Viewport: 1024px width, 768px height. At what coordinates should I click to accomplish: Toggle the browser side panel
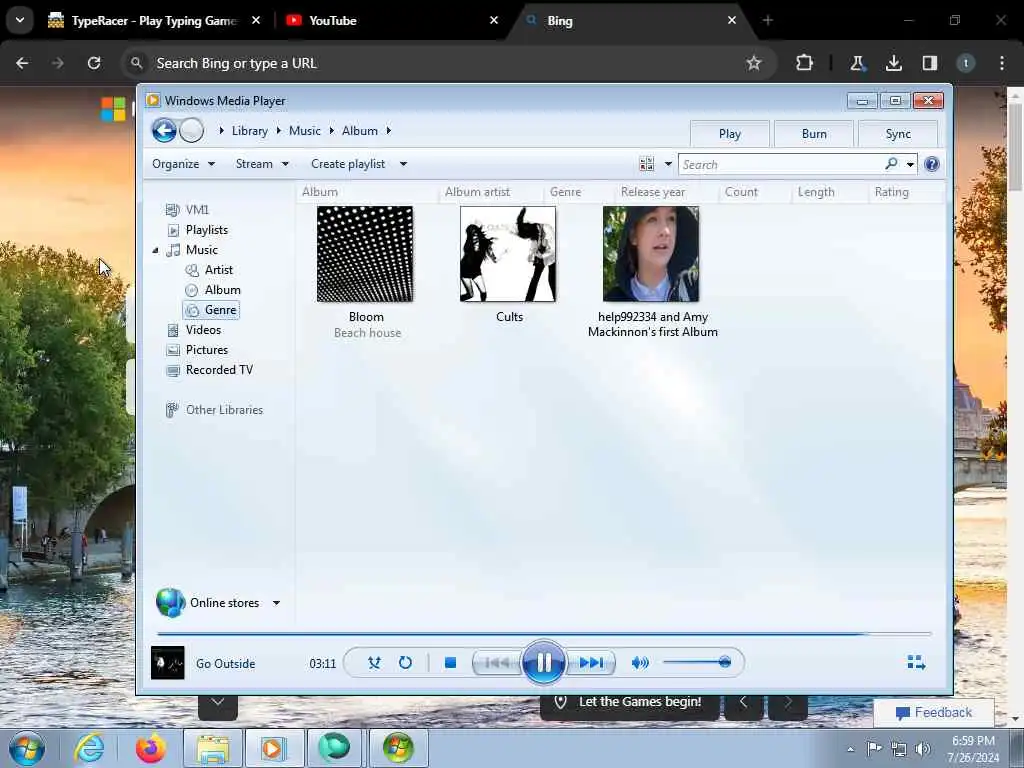click(x=930, y=63)
